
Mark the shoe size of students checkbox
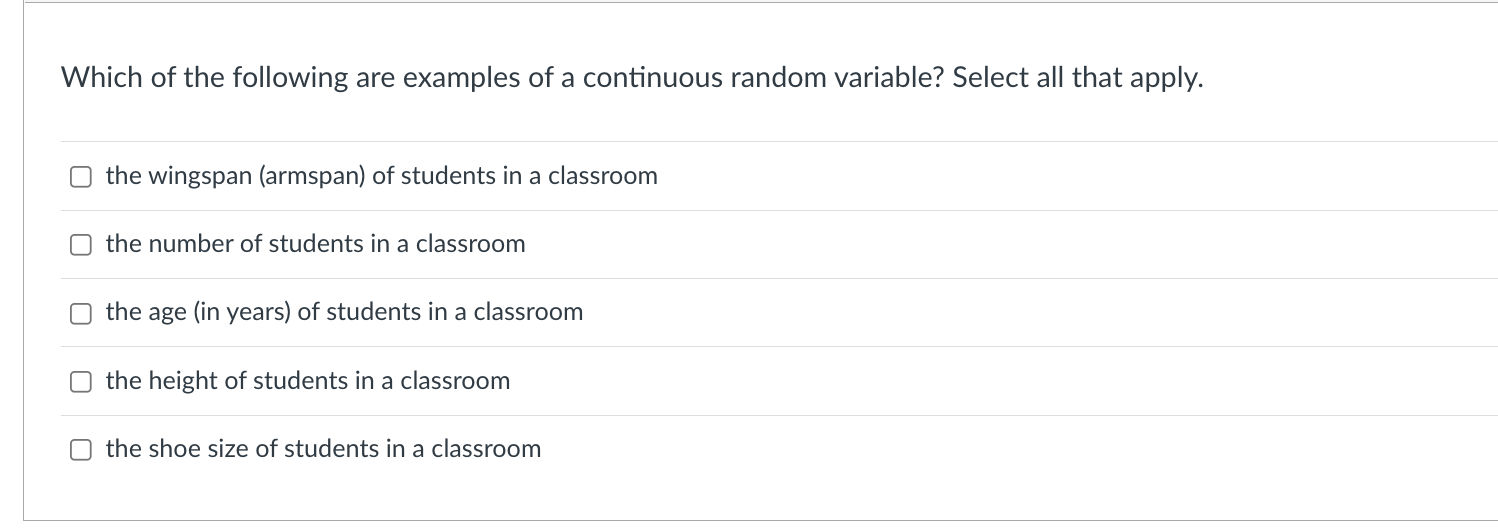click(x=79, y=450)
